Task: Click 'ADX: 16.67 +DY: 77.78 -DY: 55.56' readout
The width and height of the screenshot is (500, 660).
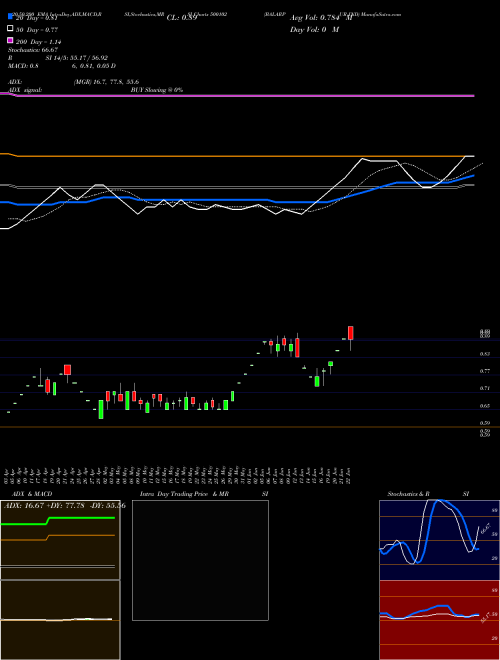Action: 64,506
